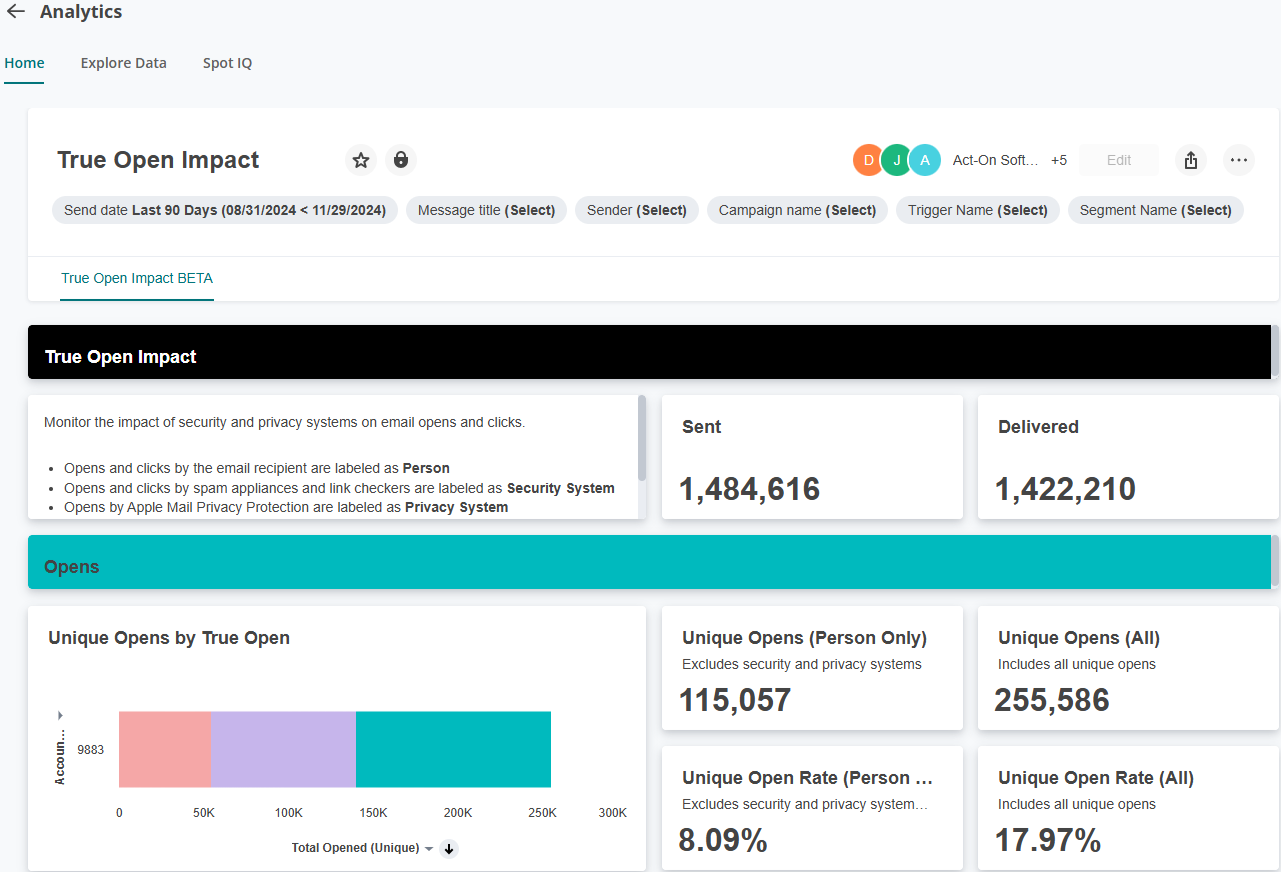
Task: Click the Sent value 1,484,616
Action: 750,489
